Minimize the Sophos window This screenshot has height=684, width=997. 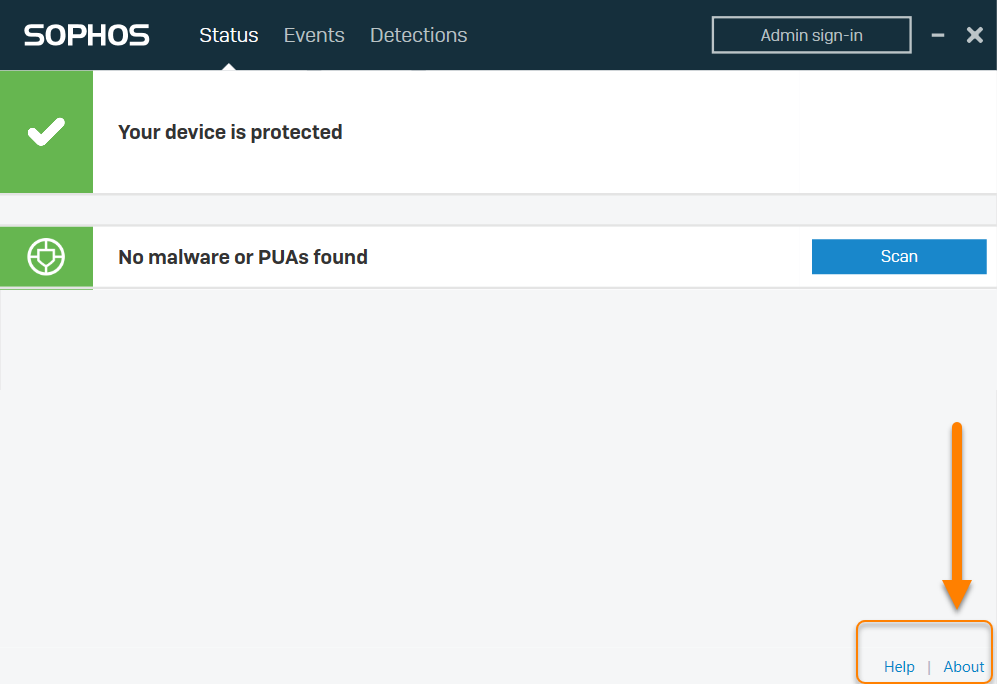(938, 35)
